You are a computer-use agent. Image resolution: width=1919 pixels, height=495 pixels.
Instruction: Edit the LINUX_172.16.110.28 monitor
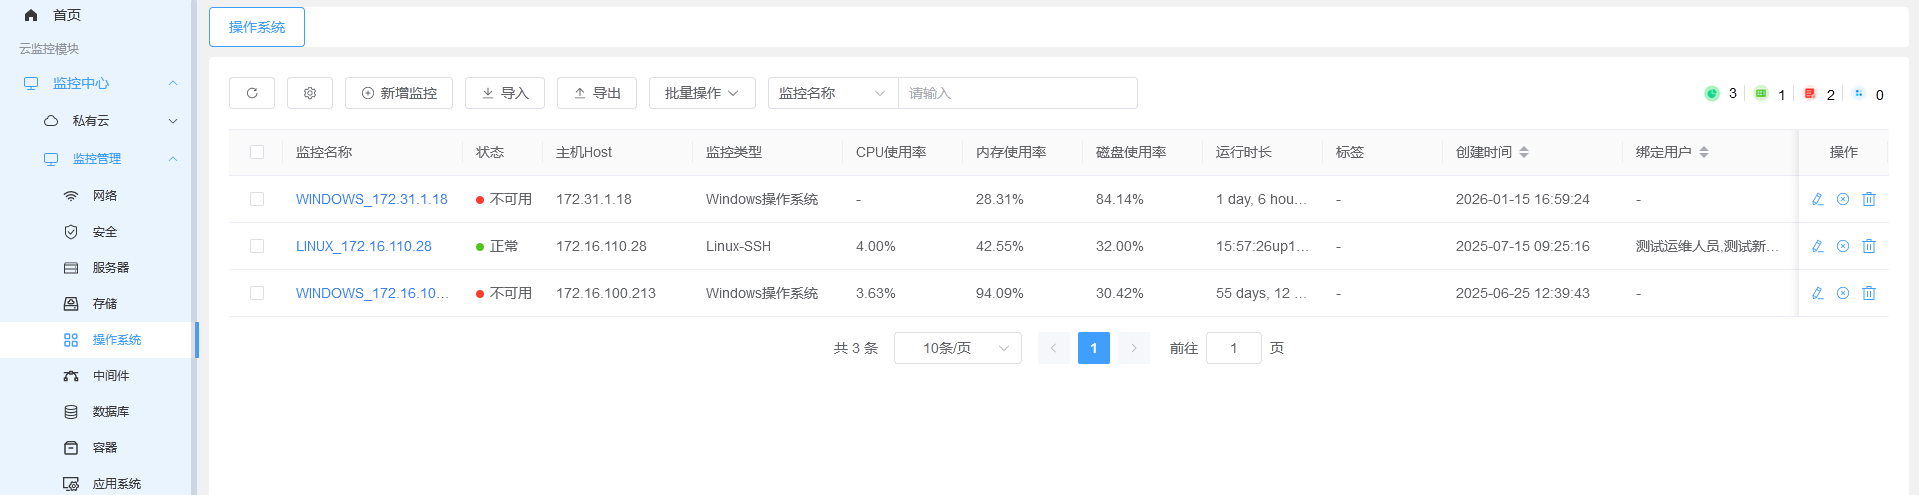pos(1818,246)
